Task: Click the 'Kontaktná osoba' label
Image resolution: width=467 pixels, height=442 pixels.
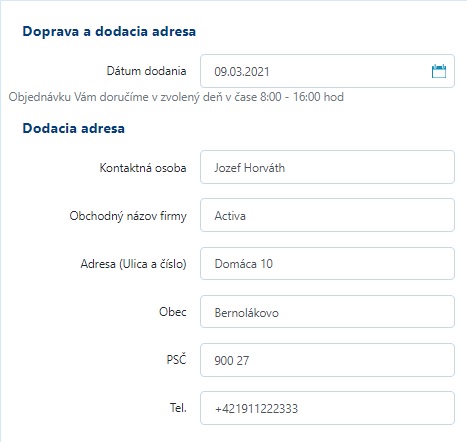Action: coord(143,167)
